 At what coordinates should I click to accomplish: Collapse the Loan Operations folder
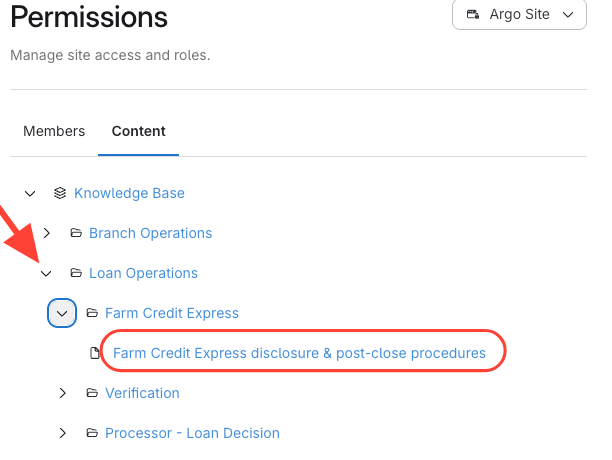pos(46,273)
